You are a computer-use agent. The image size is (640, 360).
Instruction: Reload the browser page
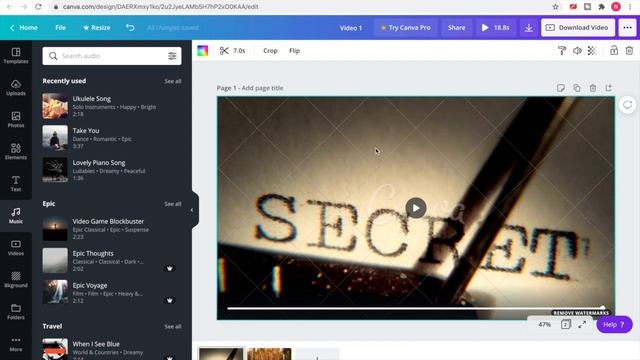point(38,7)
